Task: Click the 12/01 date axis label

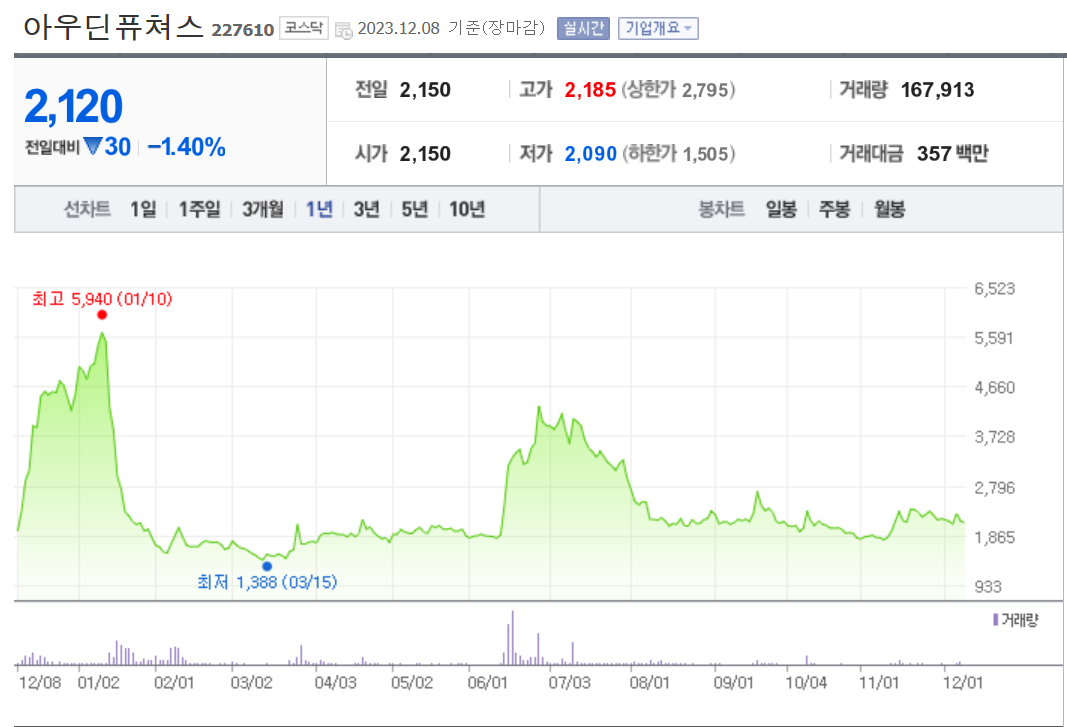Action: [x=963, y=682]
